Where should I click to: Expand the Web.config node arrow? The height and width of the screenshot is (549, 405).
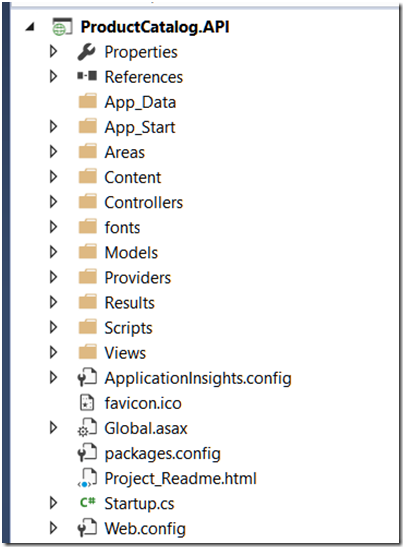pos(54,528)
